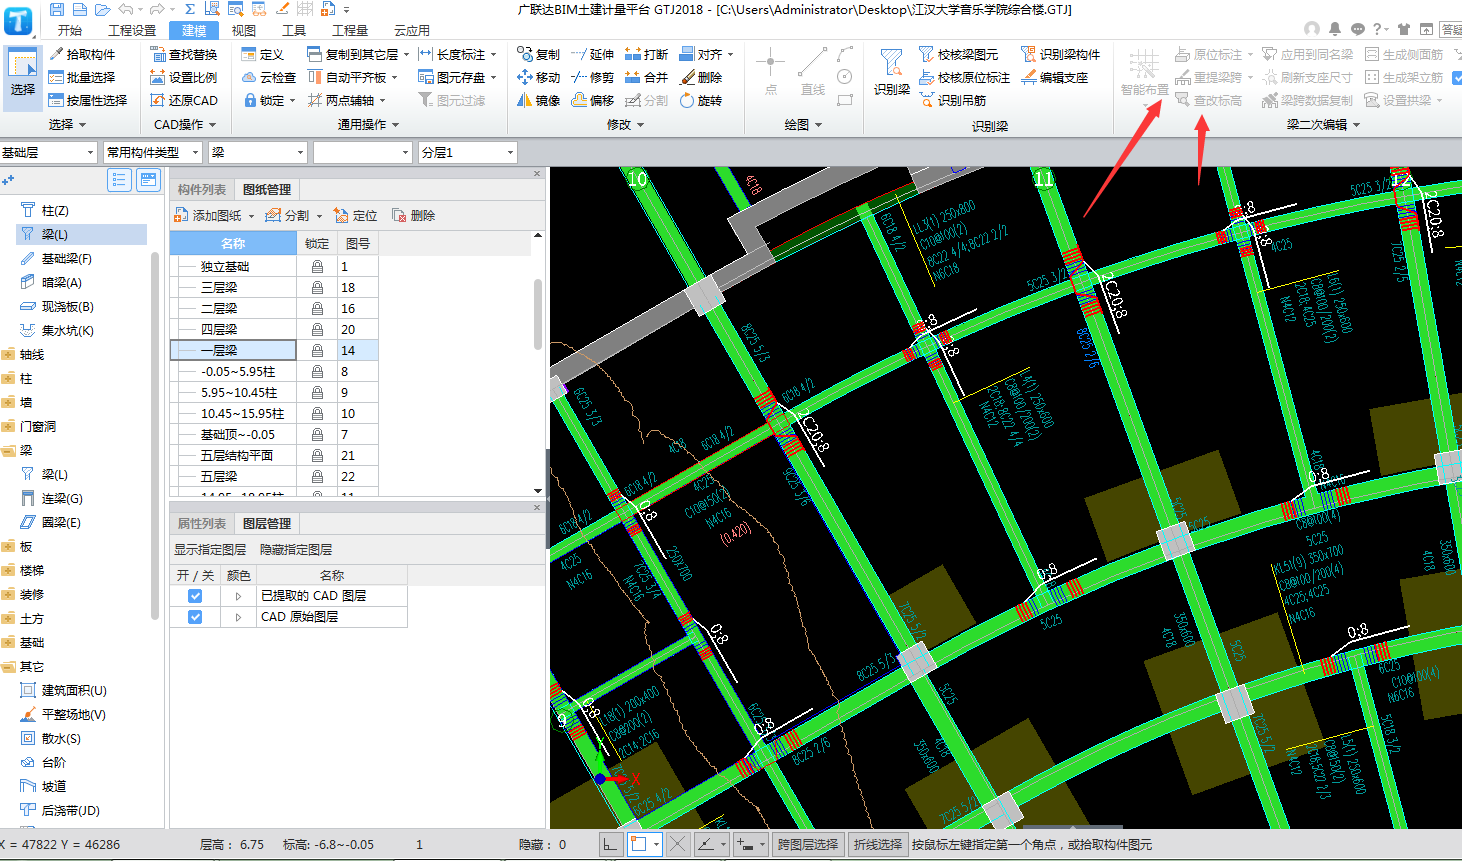Image resolution: width=1462 pixels, height=861 pixels.
Task: Click the 设置比例 set scale tool
Action: (183, 77)
